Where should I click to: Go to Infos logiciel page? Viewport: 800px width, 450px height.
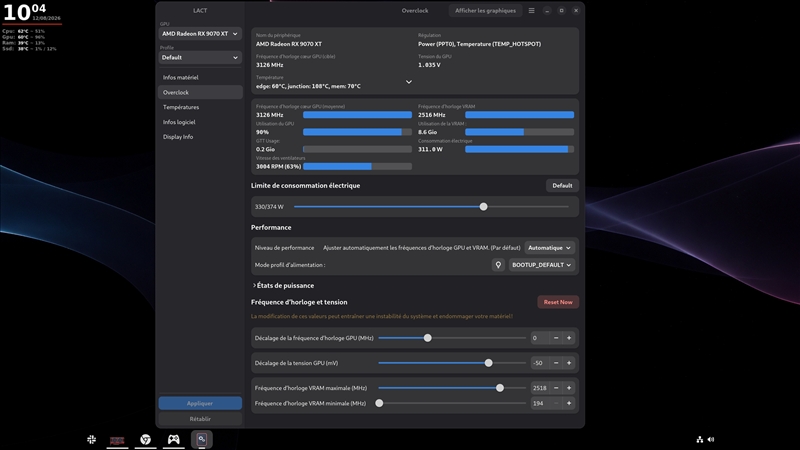[x=200, y=122]
